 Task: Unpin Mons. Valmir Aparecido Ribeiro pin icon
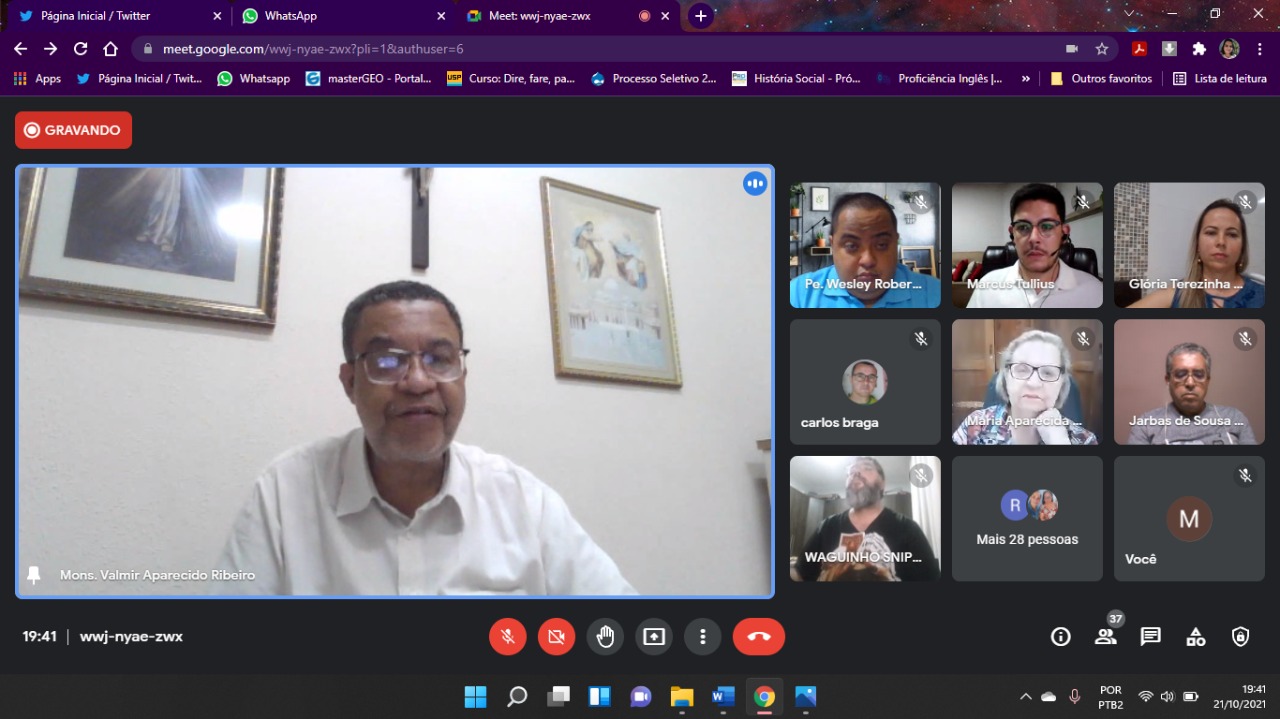pyautogui.click(x=34, y=575)
